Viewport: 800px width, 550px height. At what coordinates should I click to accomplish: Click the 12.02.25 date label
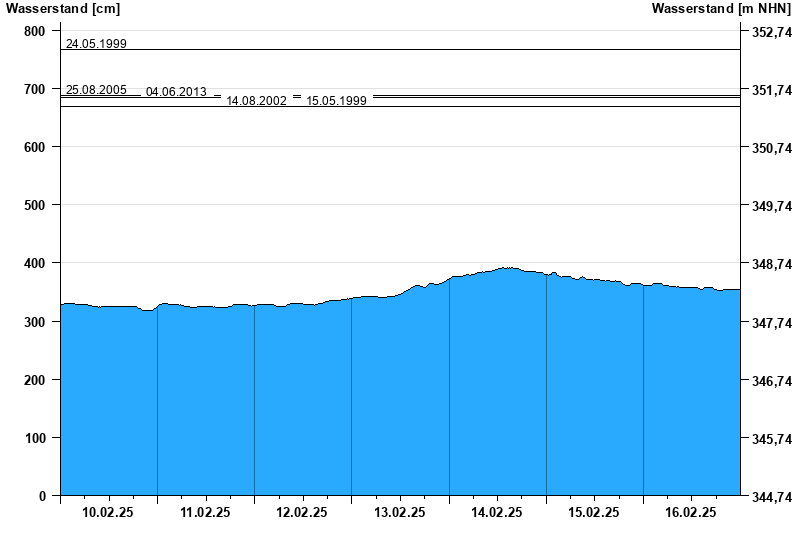point(302,512)
